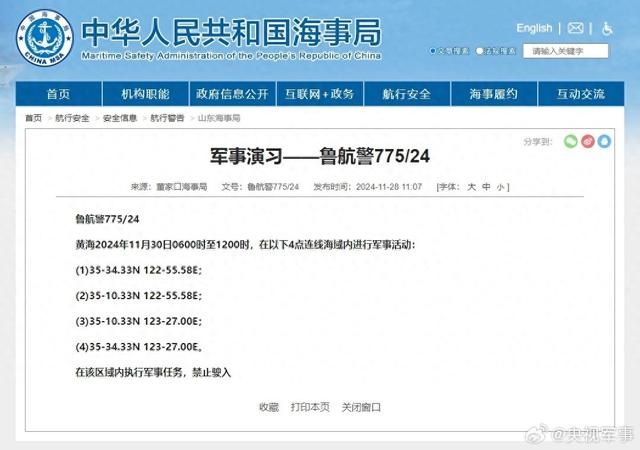Open the accessibility wheelchair icon
Image resolution: width=640 pixels, height=450 pixels.
607,28
